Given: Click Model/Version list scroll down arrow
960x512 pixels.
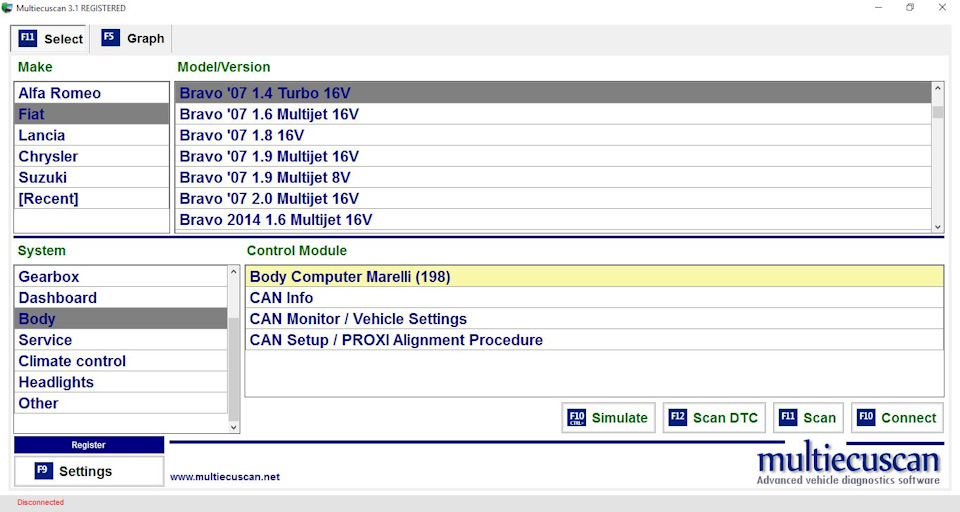Looking at the screenshot, I should (x=937, y=227).
